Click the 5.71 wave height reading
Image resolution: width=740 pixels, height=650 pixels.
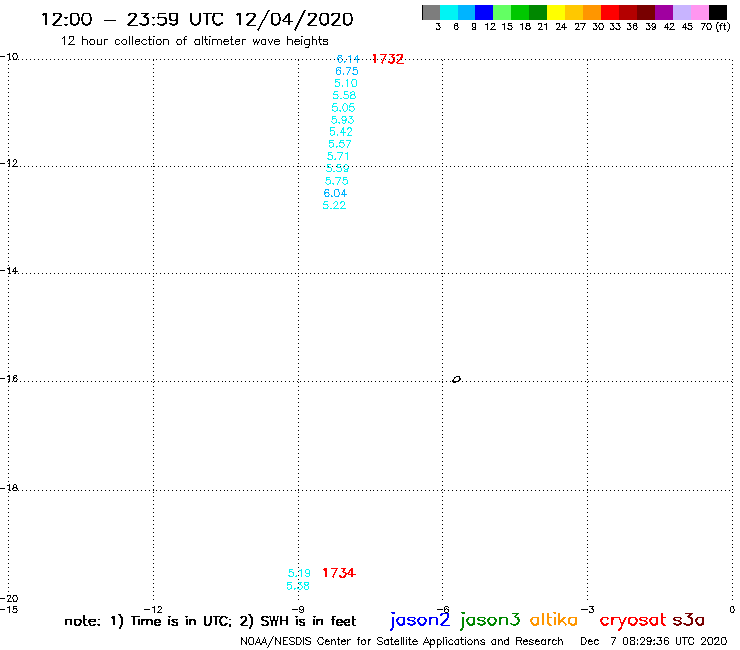click(338, 156)
